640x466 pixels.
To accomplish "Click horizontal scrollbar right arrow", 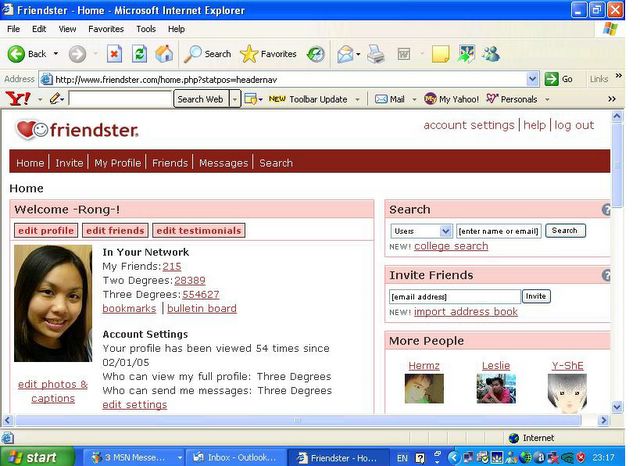I will 604,420.
